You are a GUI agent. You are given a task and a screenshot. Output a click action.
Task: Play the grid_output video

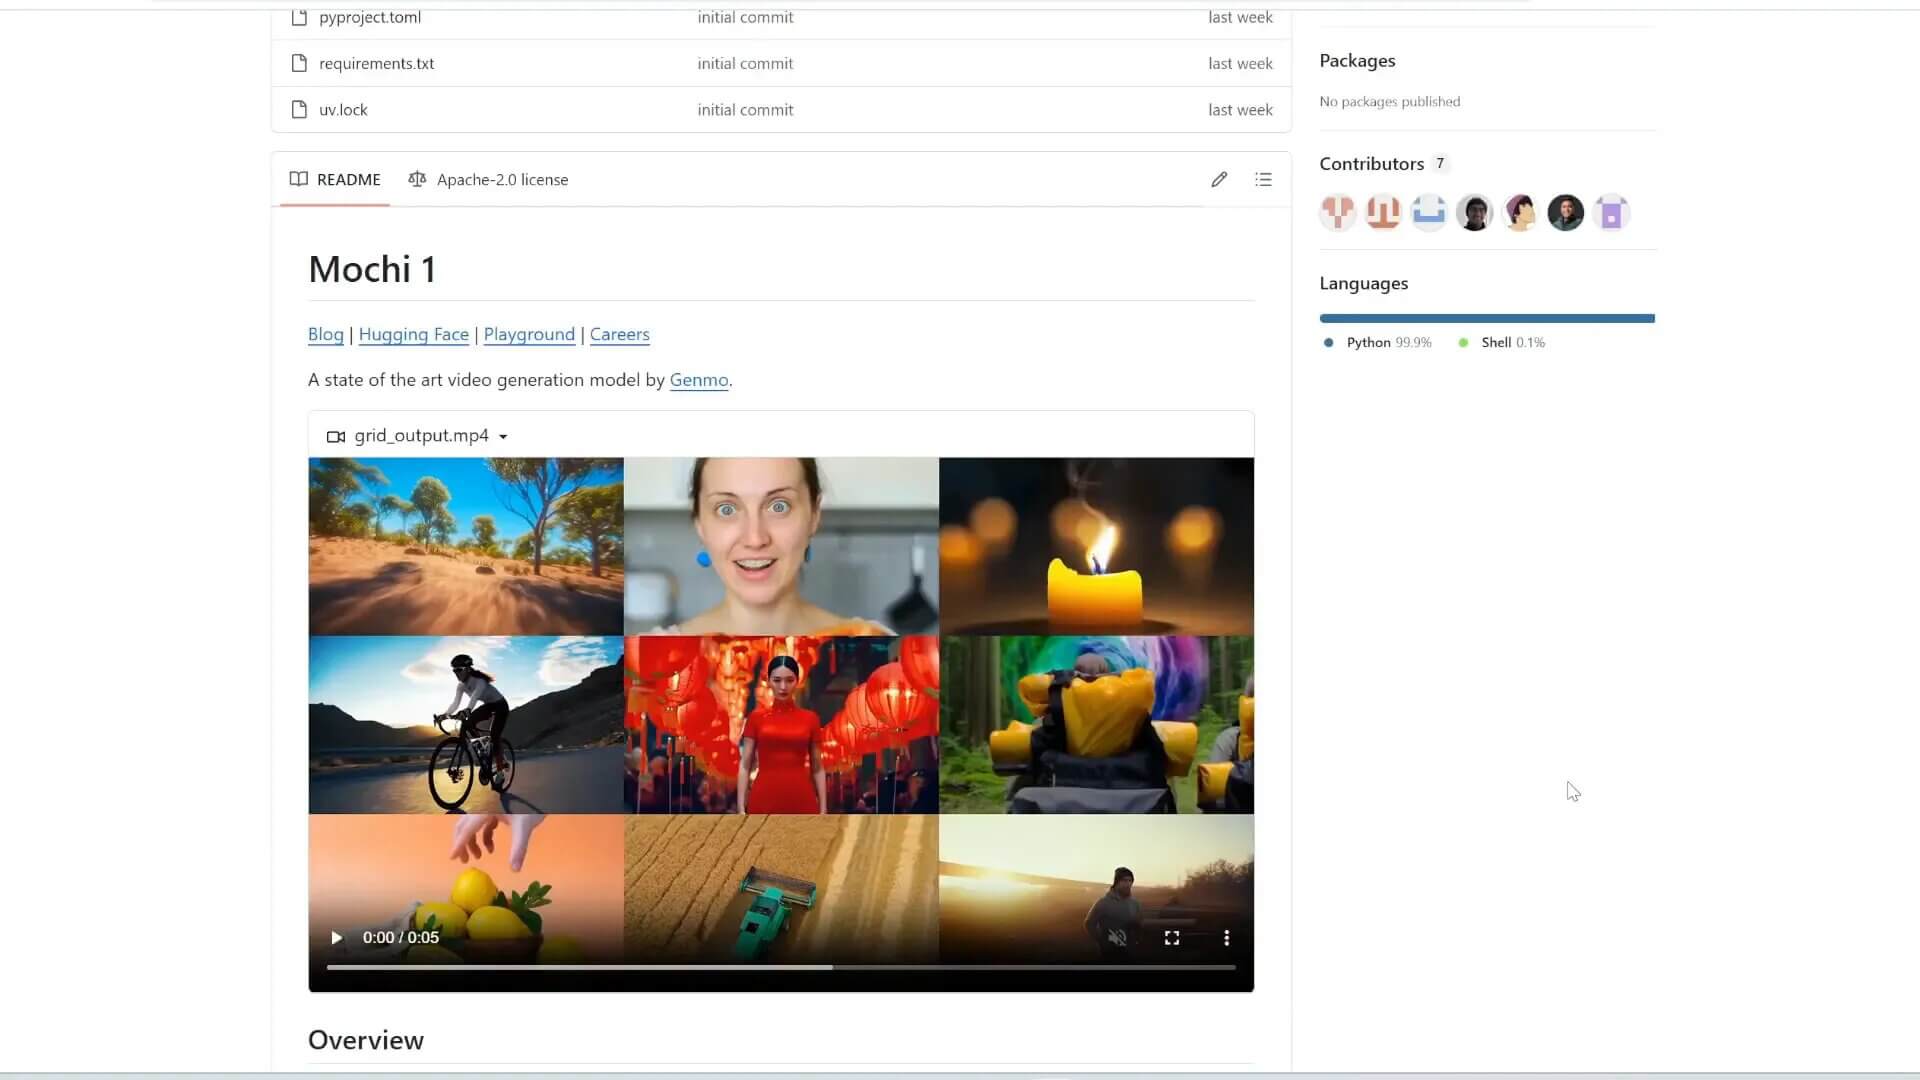pyautogui.click(x=337, y=938)
